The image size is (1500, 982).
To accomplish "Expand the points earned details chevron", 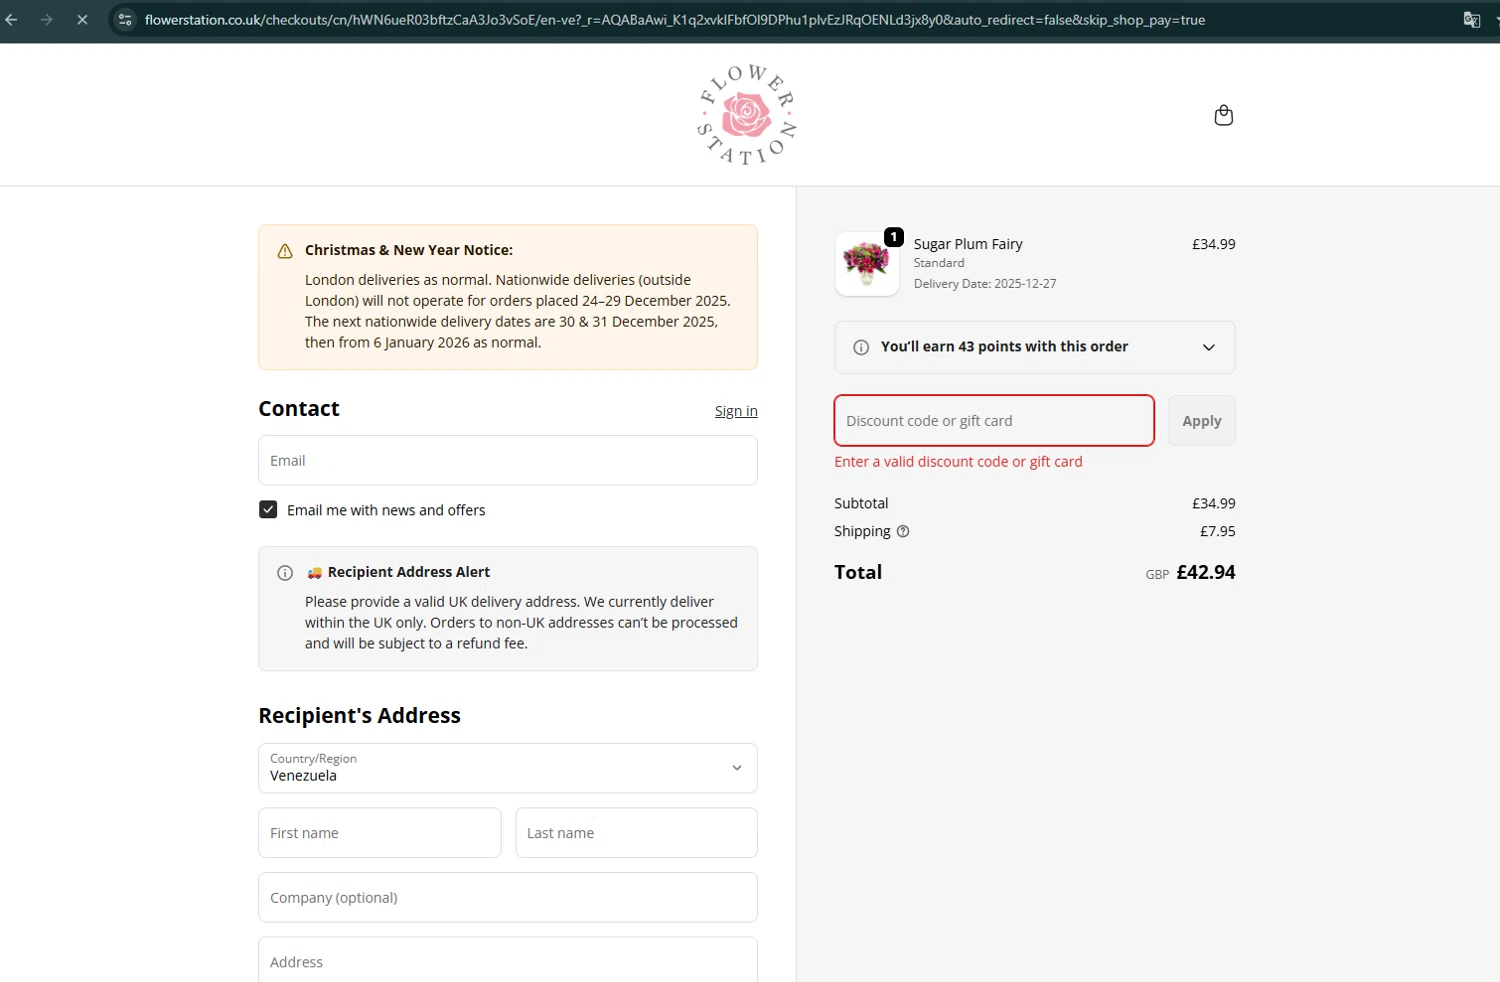I will coord(1208,347).
